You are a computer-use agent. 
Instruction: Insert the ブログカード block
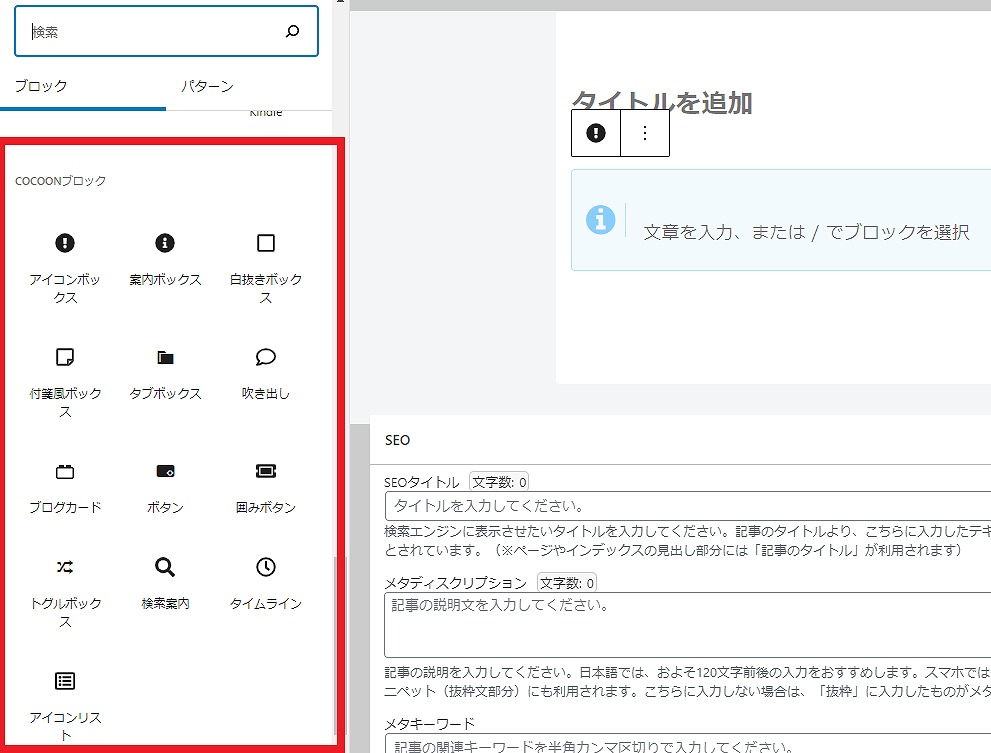[65, 489]
